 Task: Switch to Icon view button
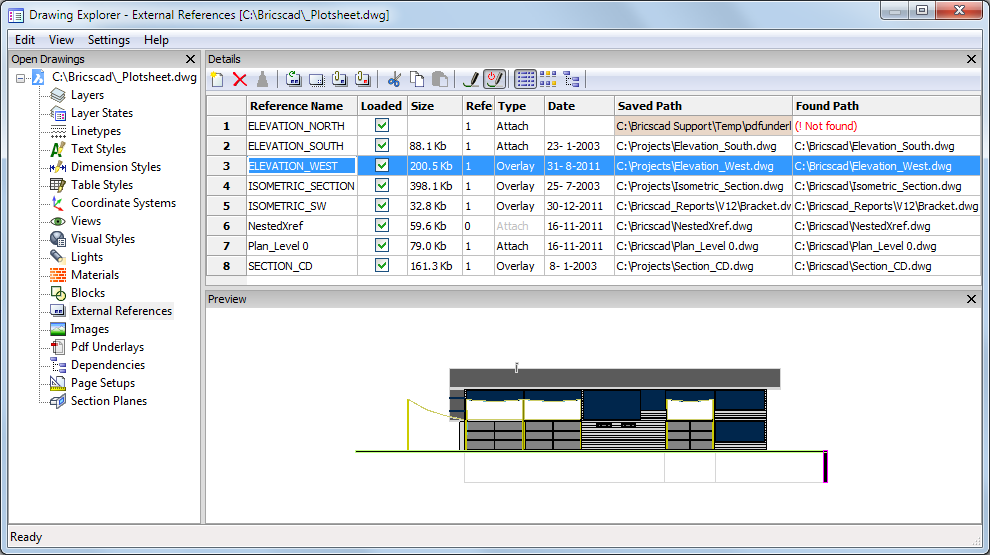click(x=548, y=80)
